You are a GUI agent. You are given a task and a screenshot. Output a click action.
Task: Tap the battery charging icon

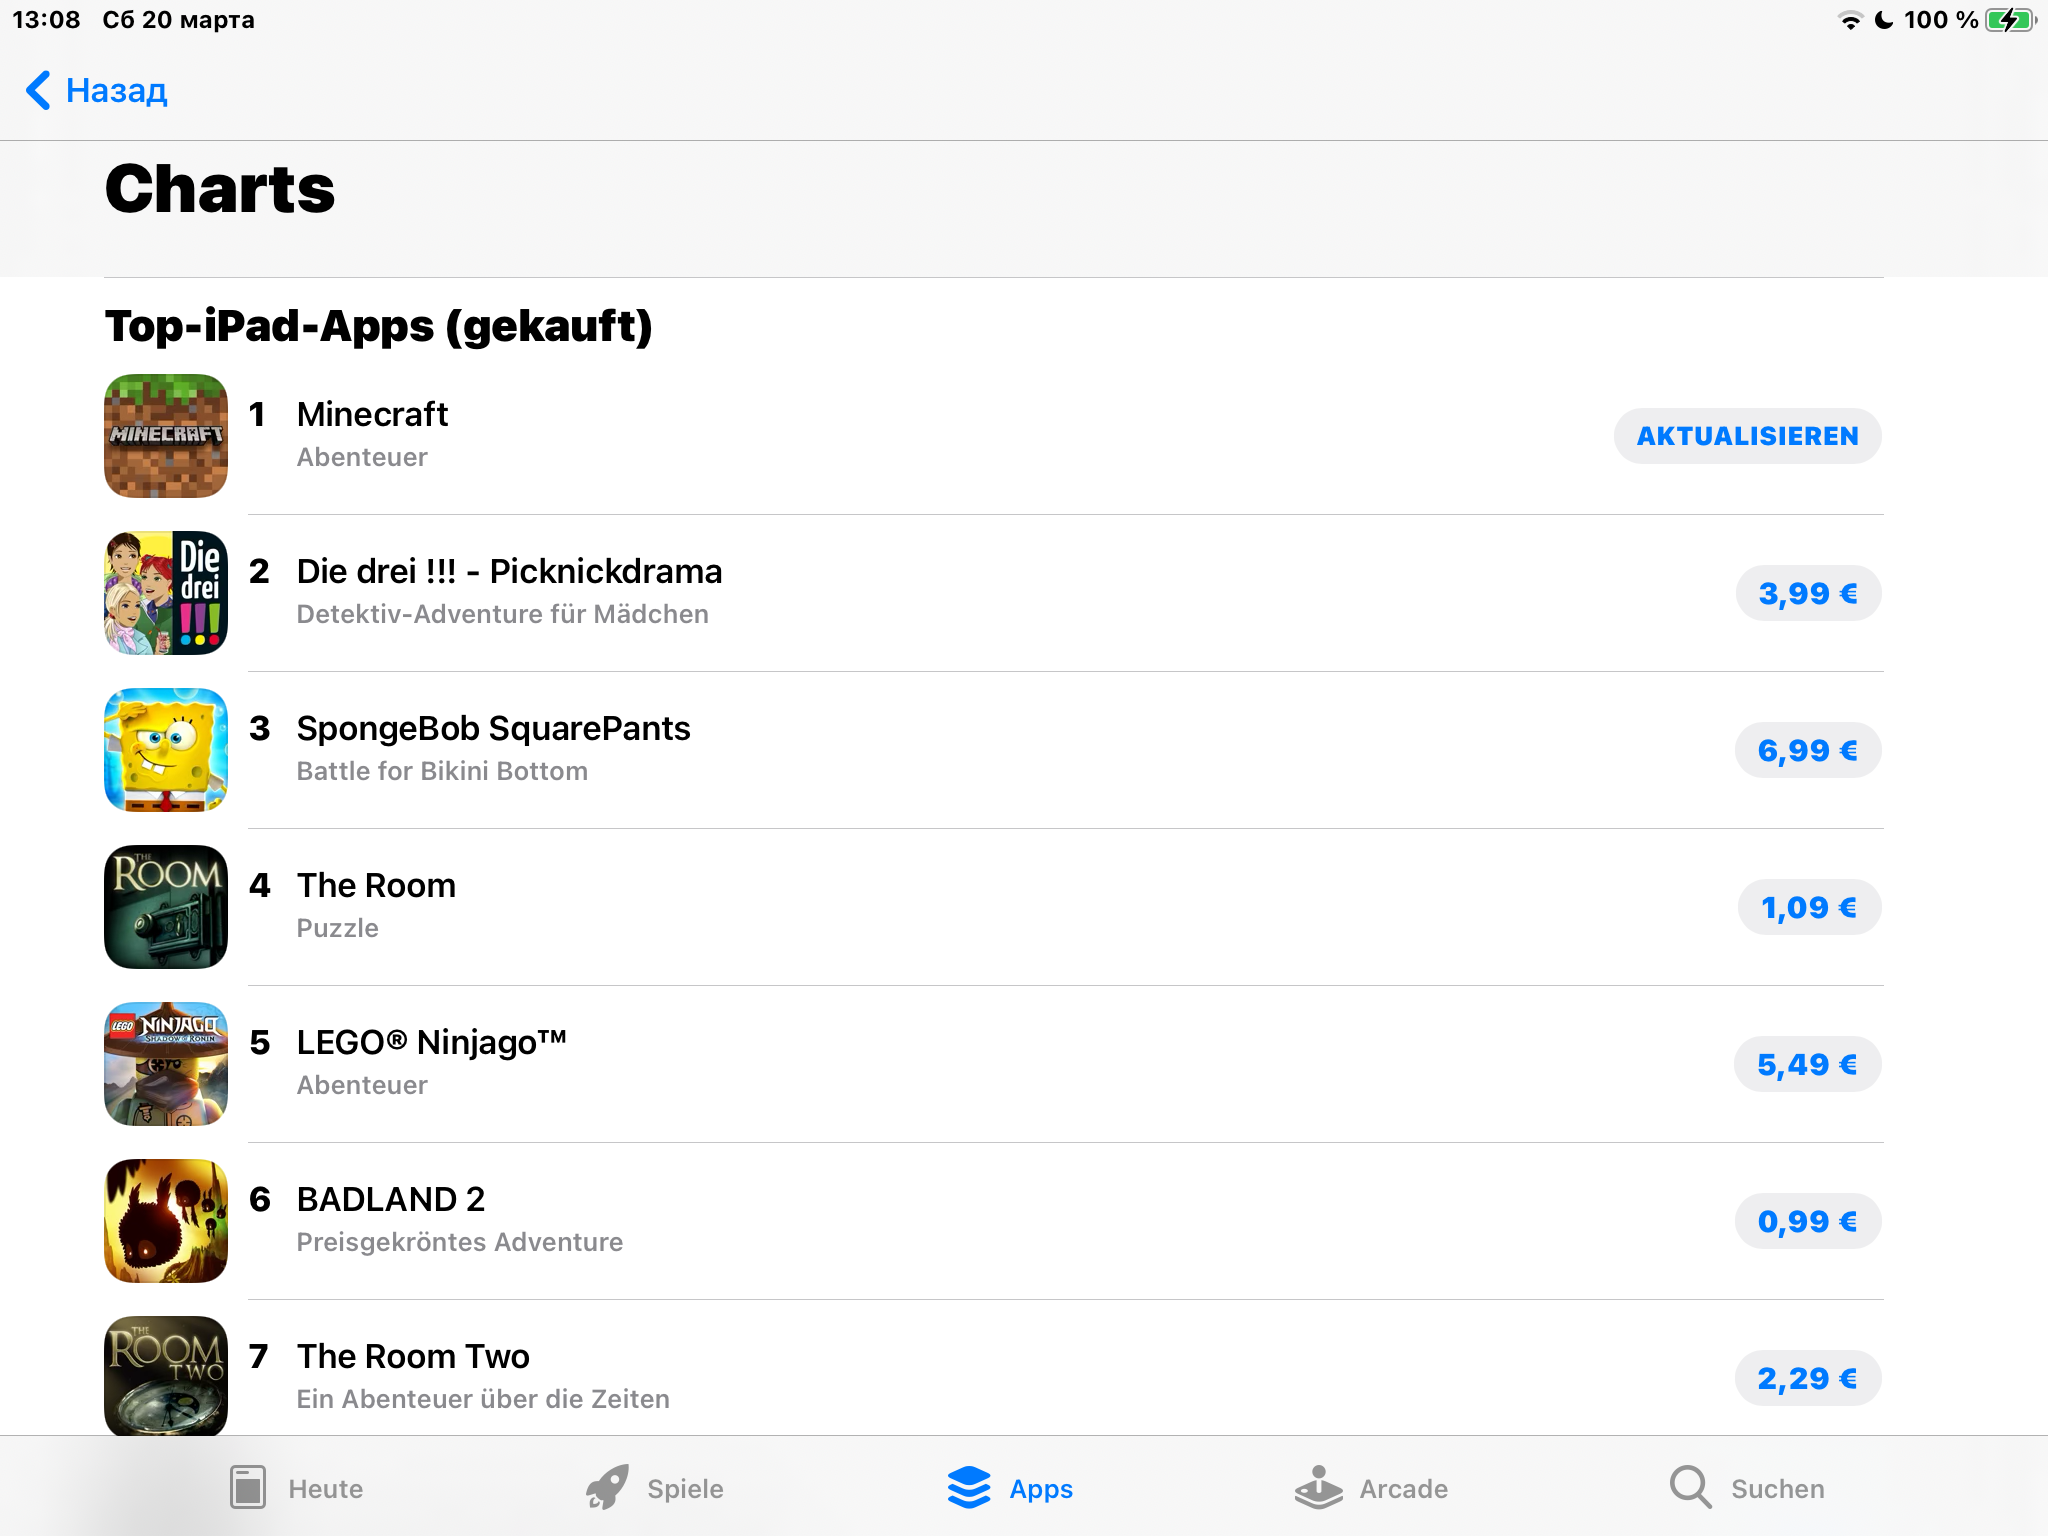2011,20
